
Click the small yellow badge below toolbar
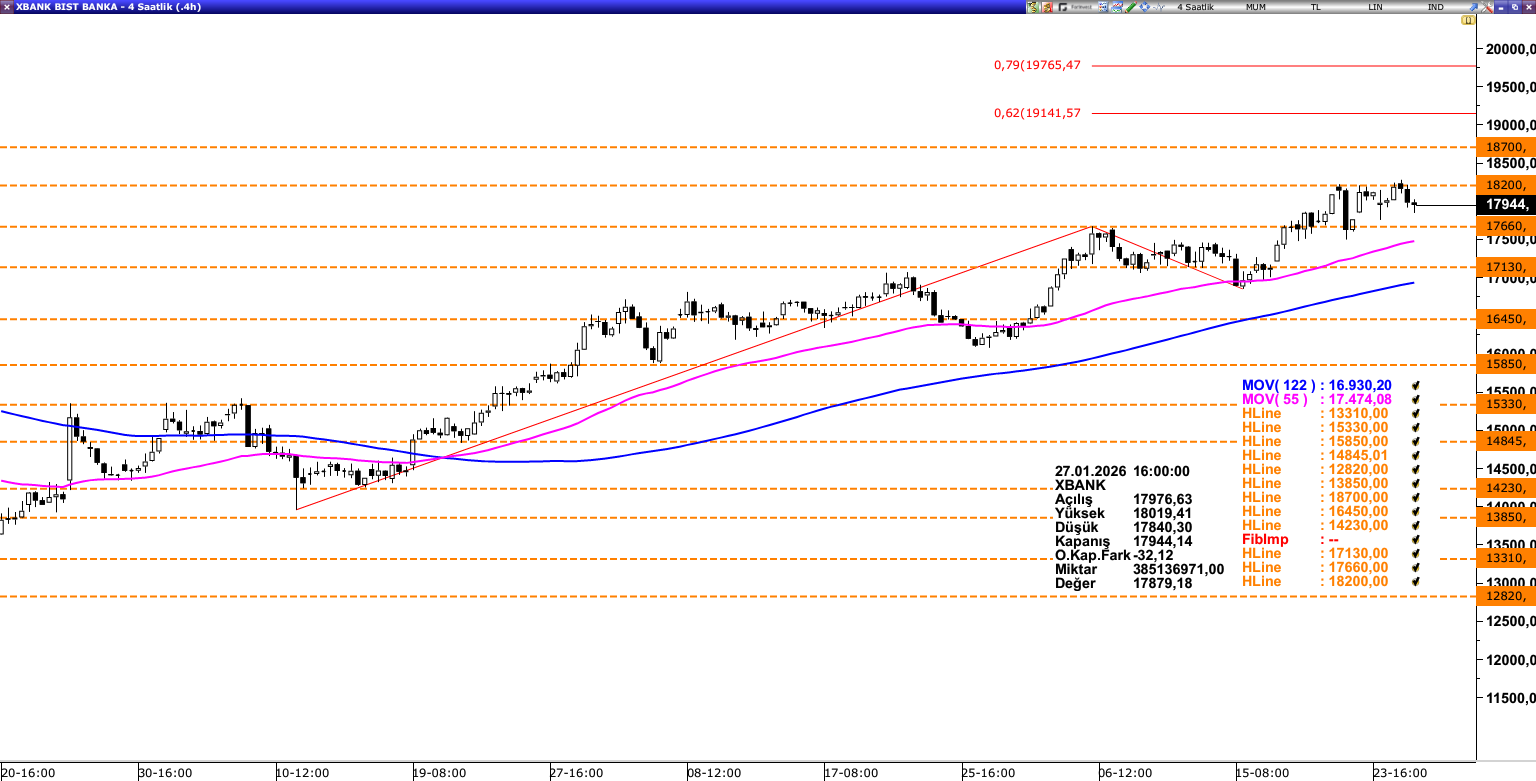1466,19
